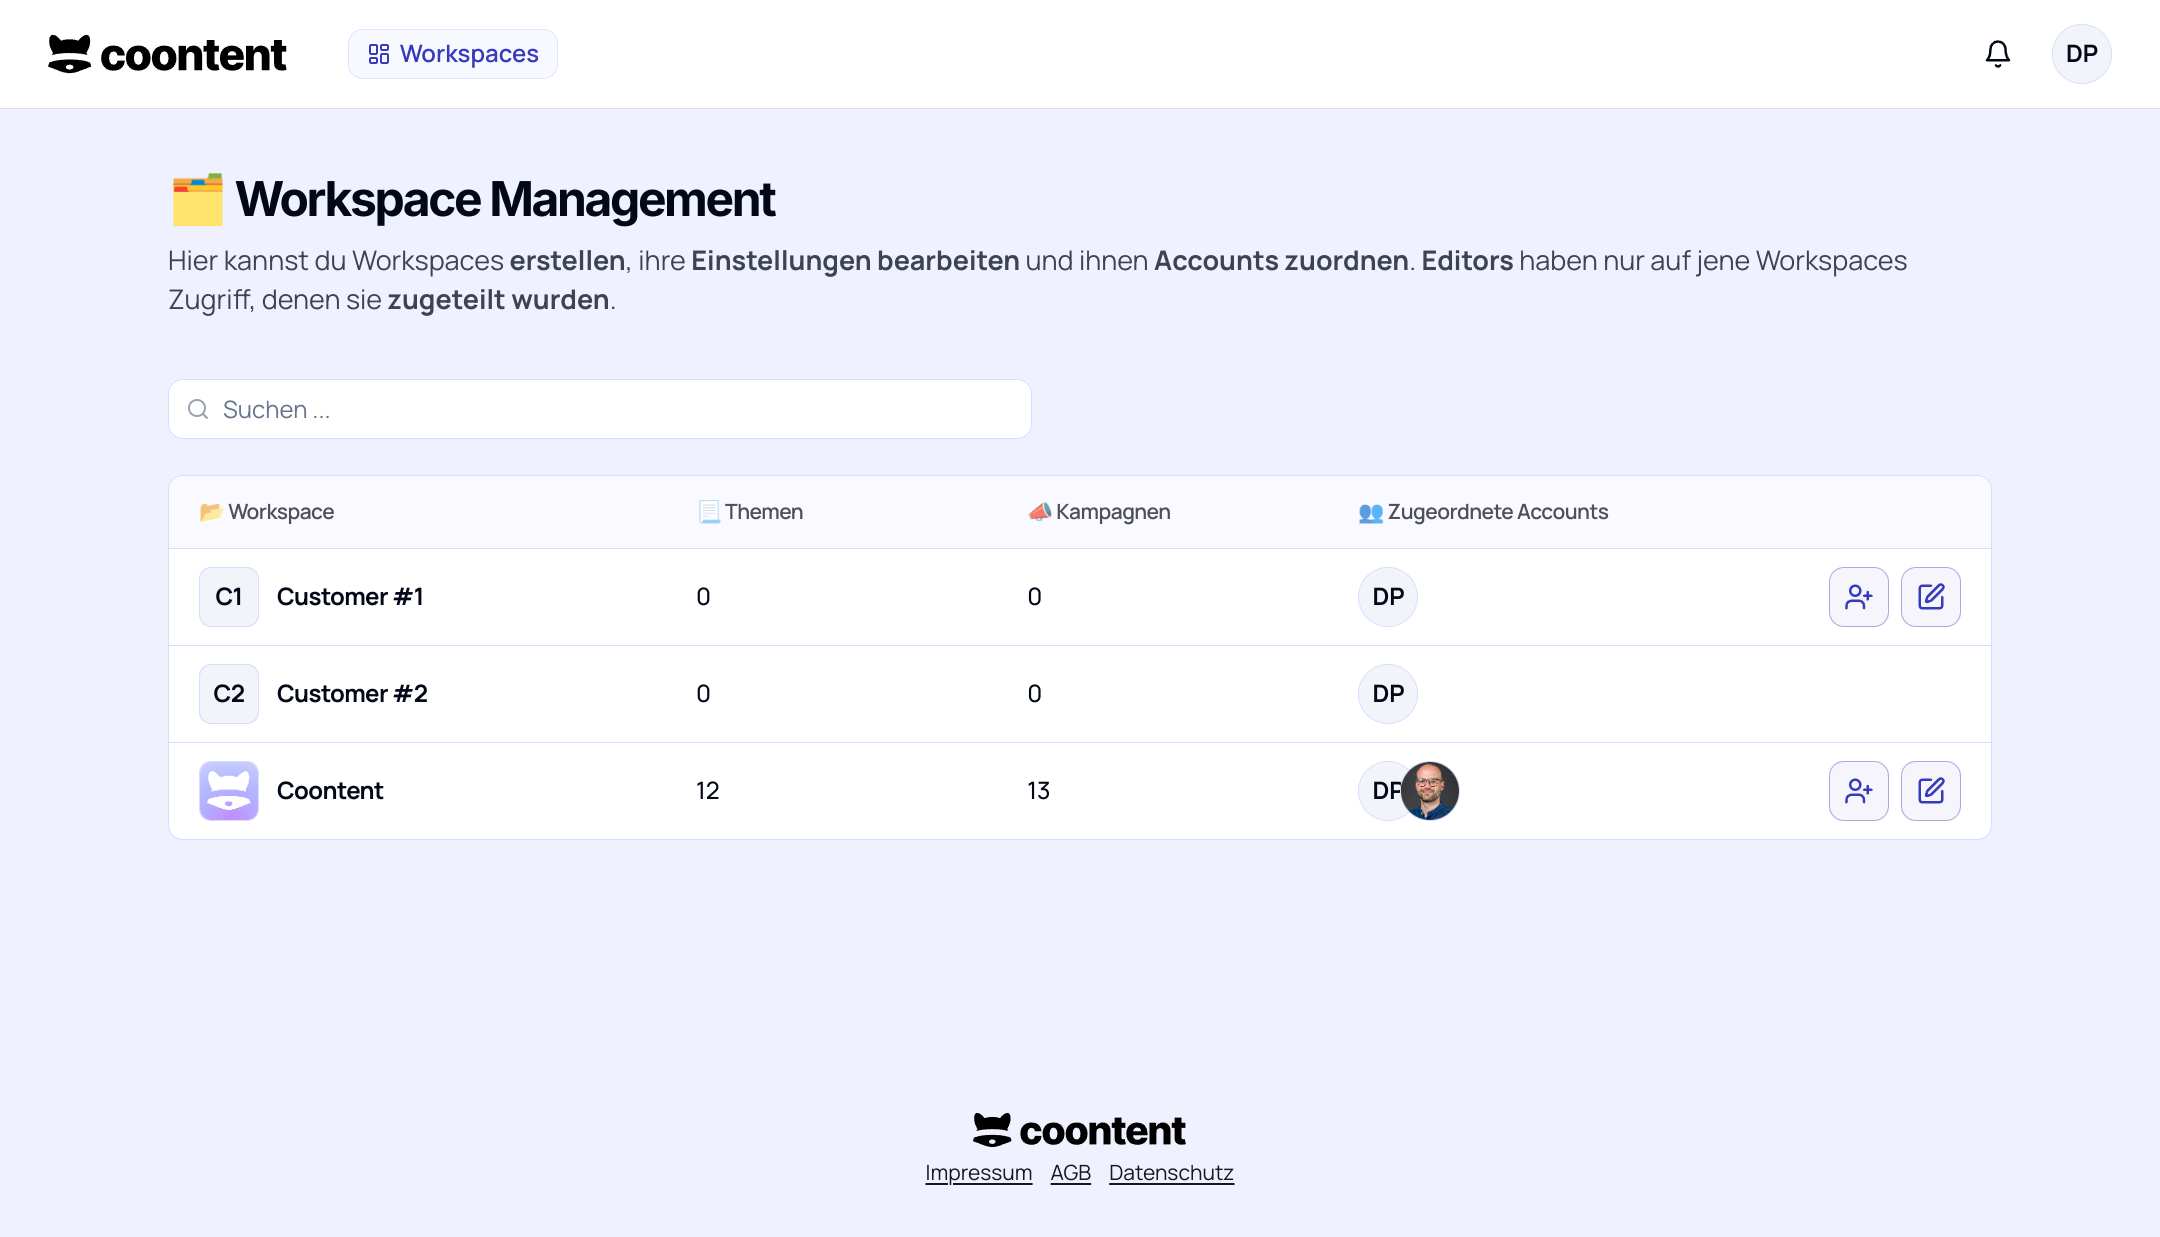Open the Workspaces navigation tab
Image resolution: width=2160 pixels, height=1237 pixels.
point(453,54)
